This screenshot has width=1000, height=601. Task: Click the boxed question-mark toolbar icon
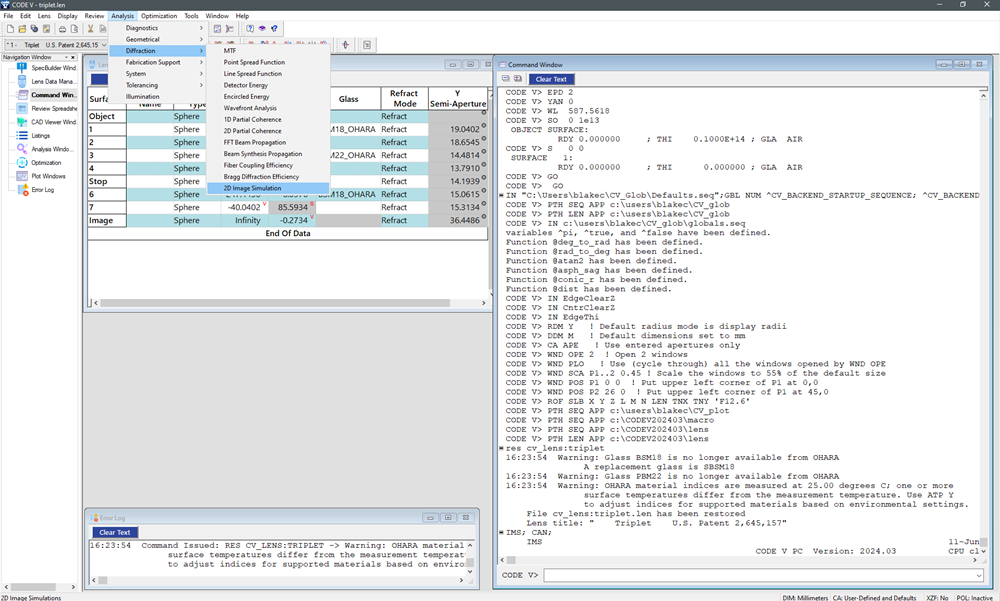click(x=250, y=29)
